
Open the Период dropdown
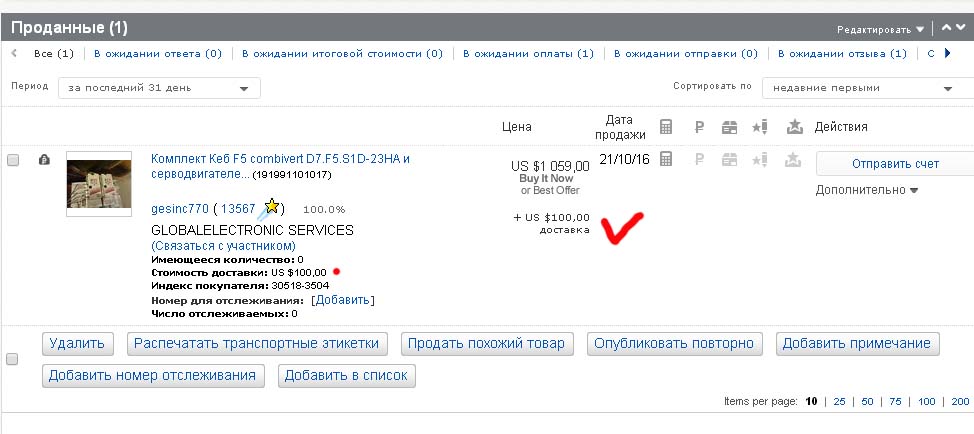(x=159, y=88)
